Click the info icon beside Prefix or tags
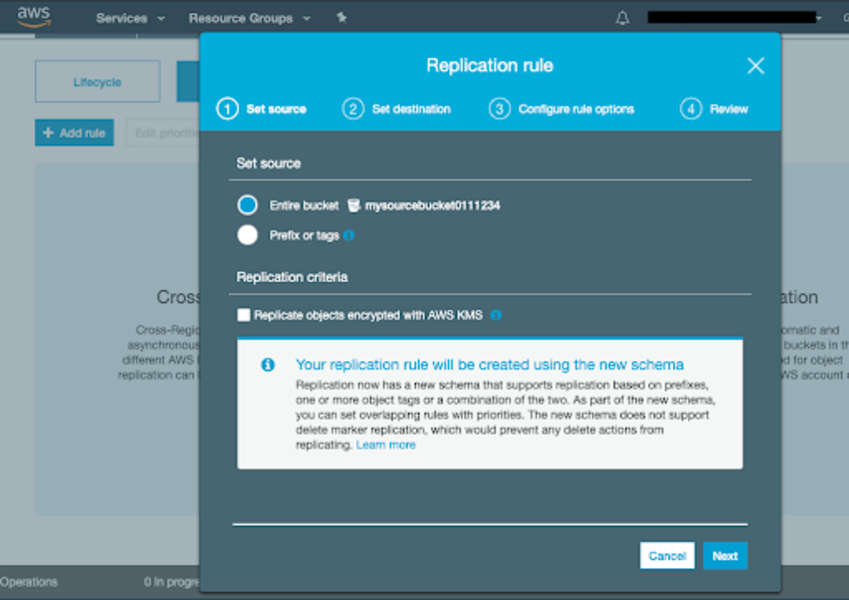The height and width of the screenshot is (600, 849). point(349,235)
